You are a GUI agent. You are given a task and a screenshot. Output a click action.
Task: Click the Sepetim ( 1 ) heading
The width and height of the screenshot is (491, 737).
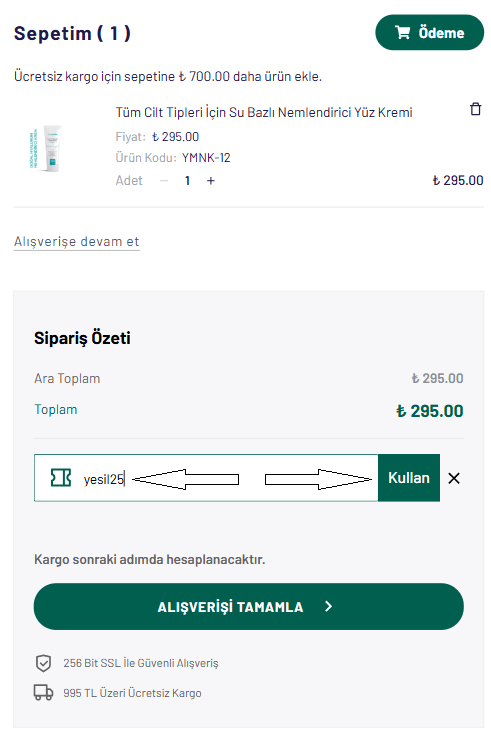point(72,33)
